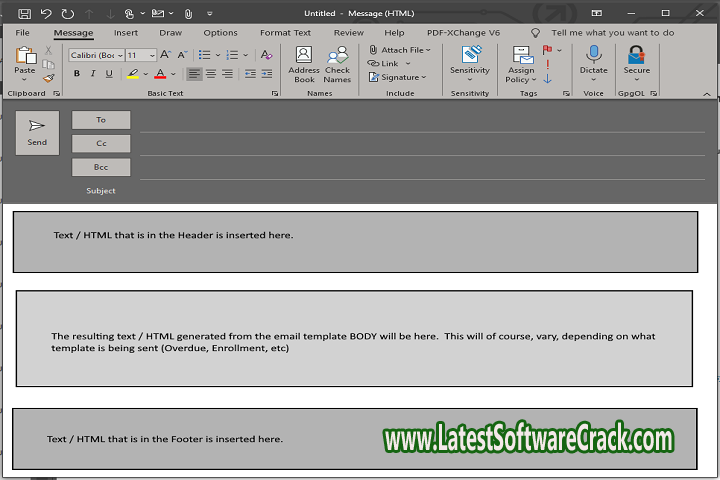Switch to the Insert ribbon tab
Screen dimensions: 720x480
point(126,33)
